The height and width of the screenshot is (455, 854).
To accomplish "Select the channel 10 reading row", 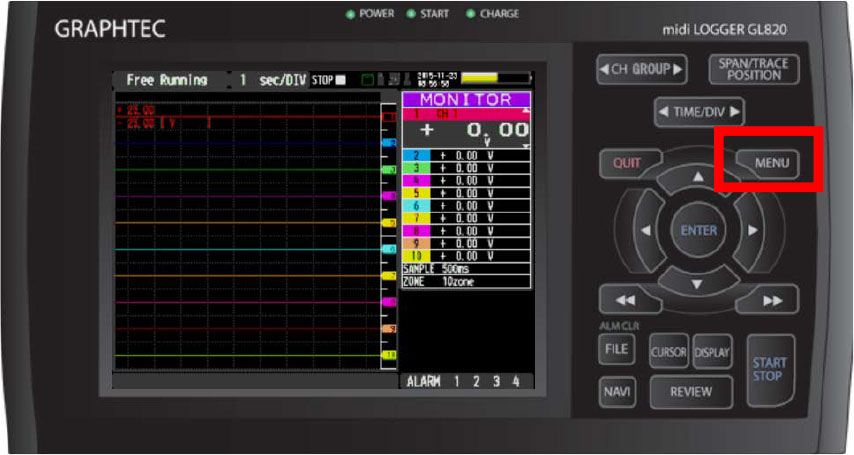I will click(x=466, y=256).
